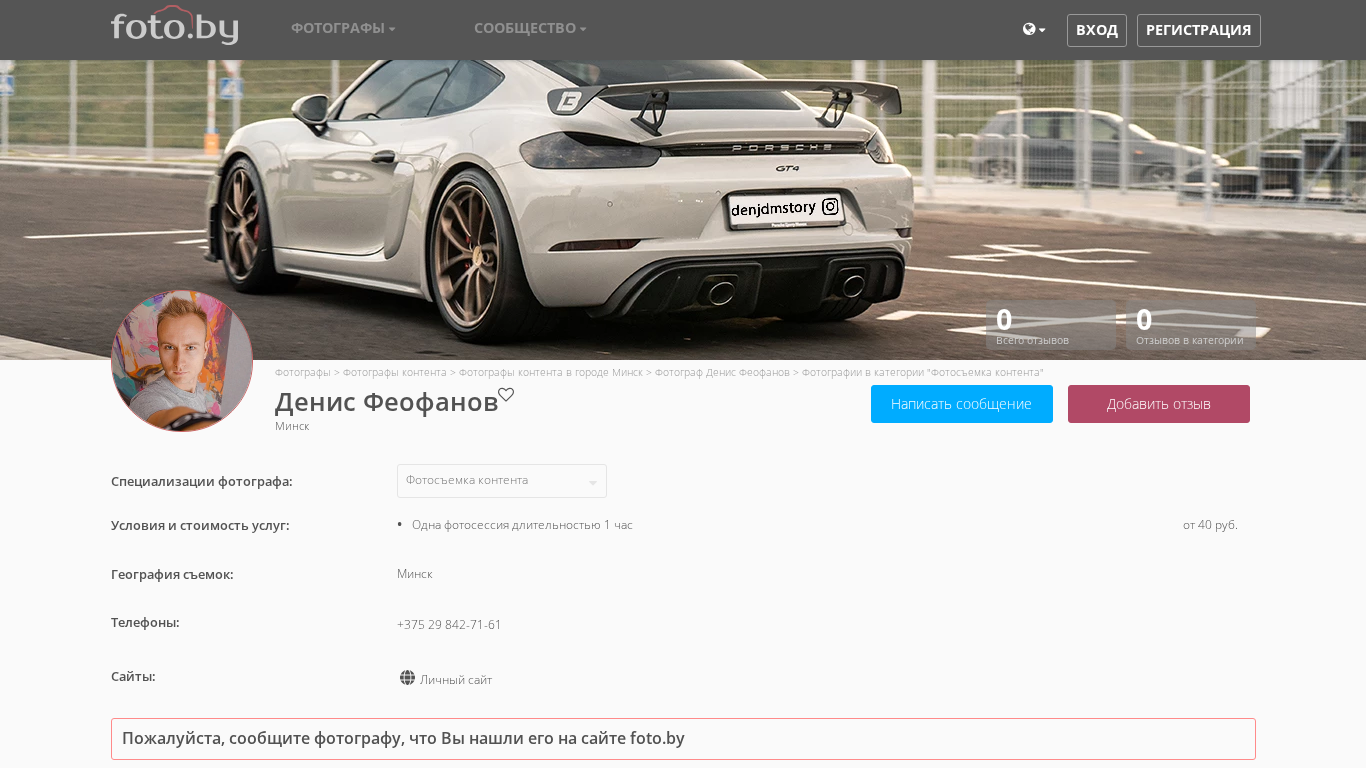Open the Личный сайт link
The height and width of the screenshot is (768, 1366).
(456, 680)
